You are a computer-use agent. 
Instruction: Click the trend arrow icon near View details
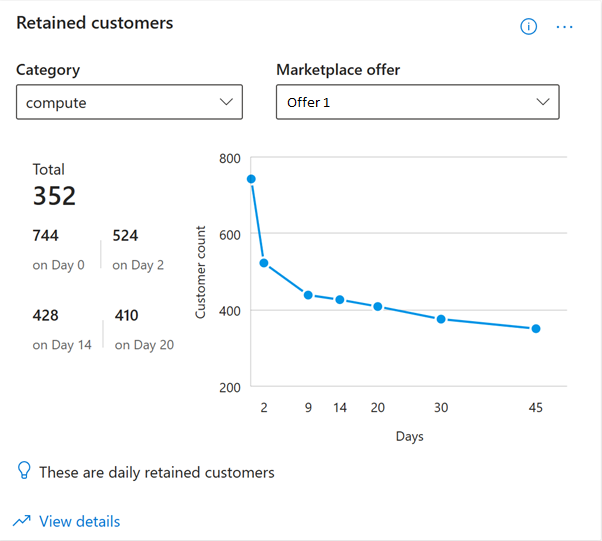(22, 521)
